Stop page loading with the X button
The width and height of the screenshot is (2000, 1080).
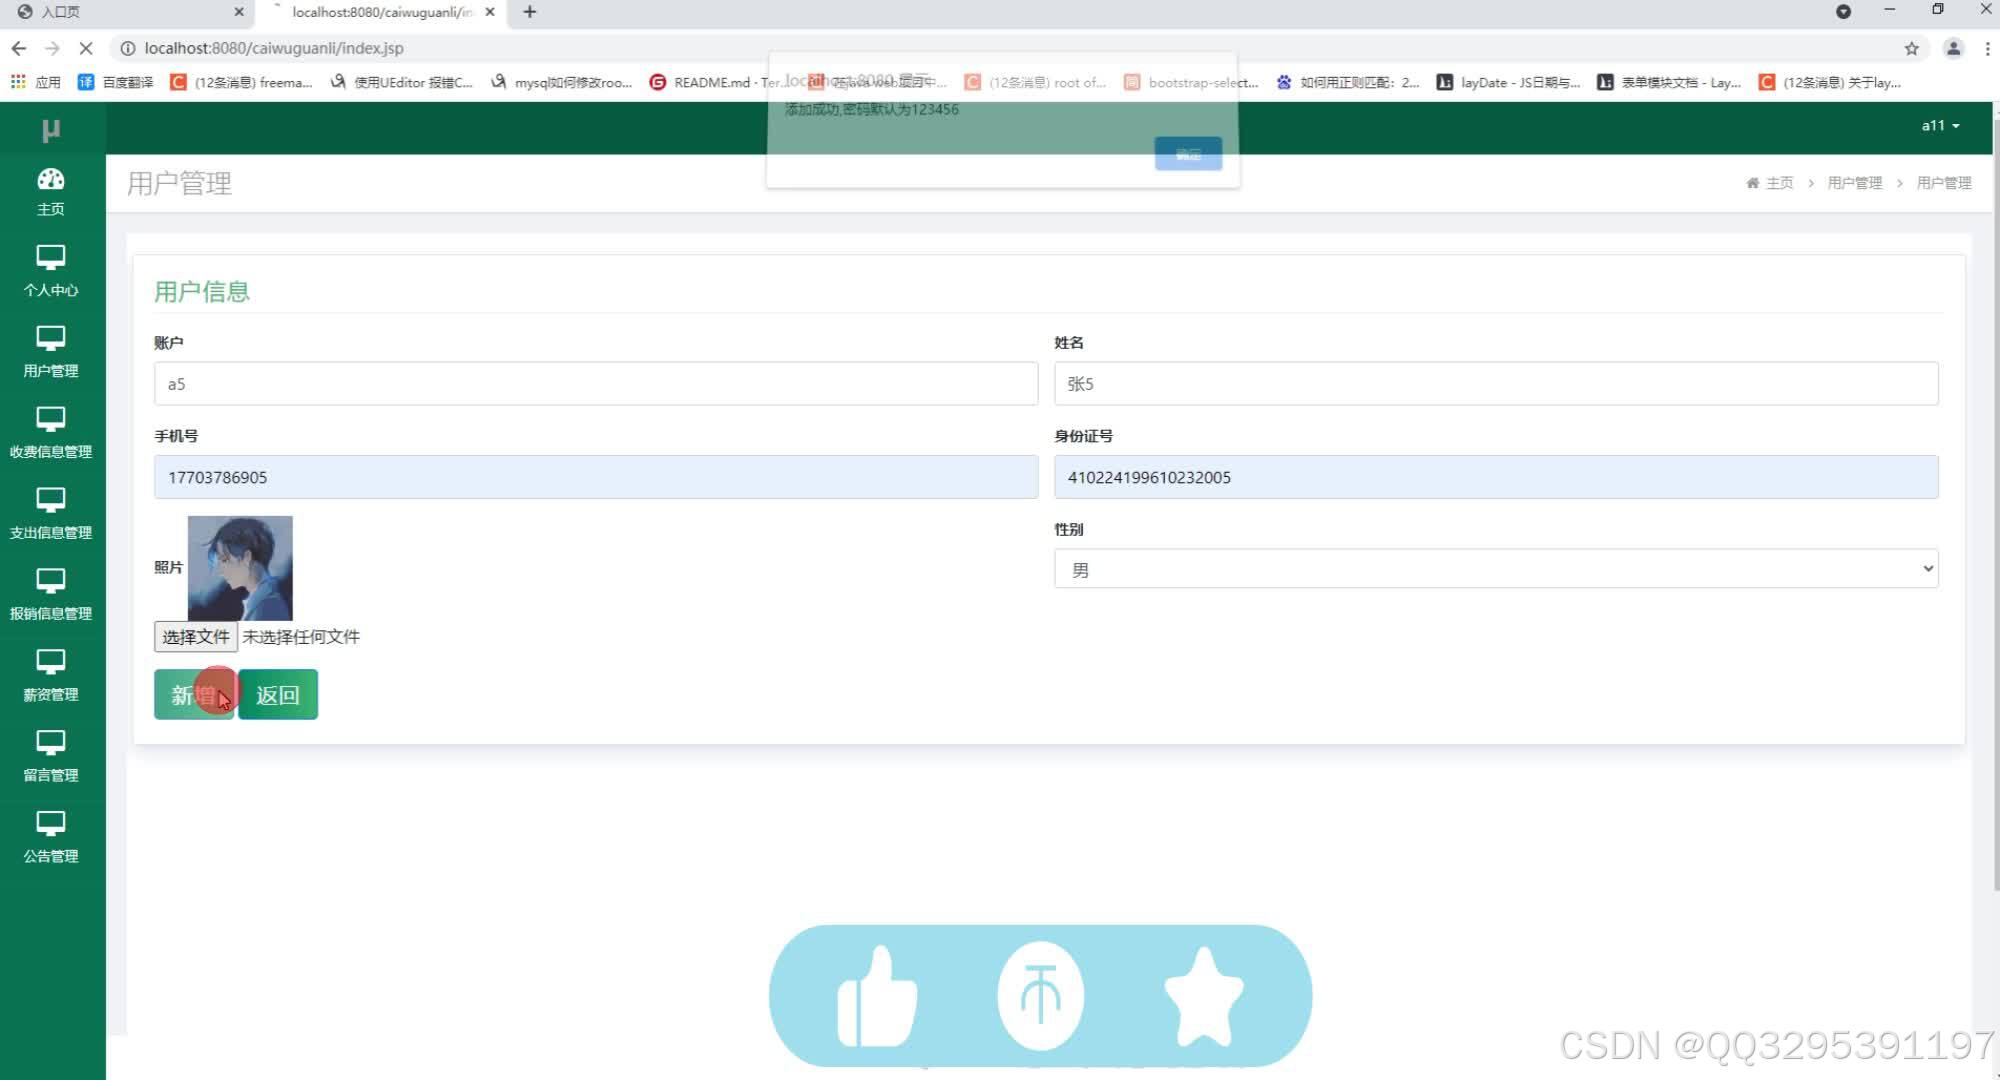86,48
